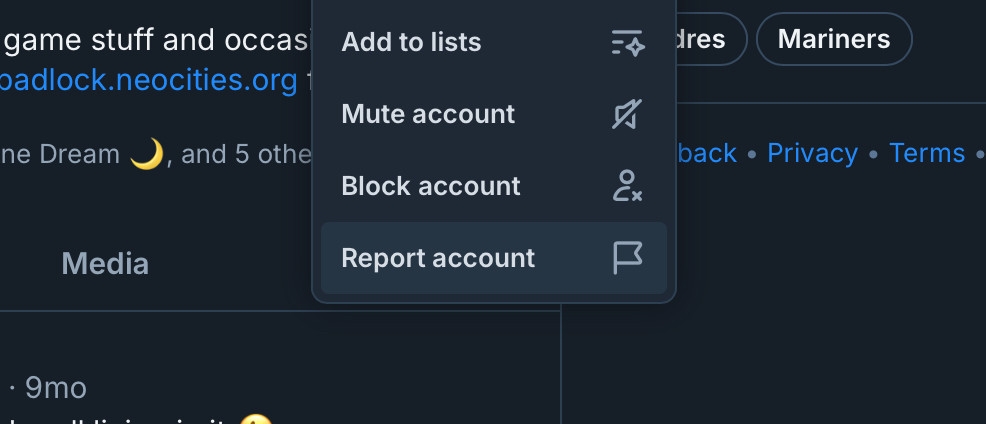
Task: Click the partially visible Feedback link
Action: pos(707,153)
